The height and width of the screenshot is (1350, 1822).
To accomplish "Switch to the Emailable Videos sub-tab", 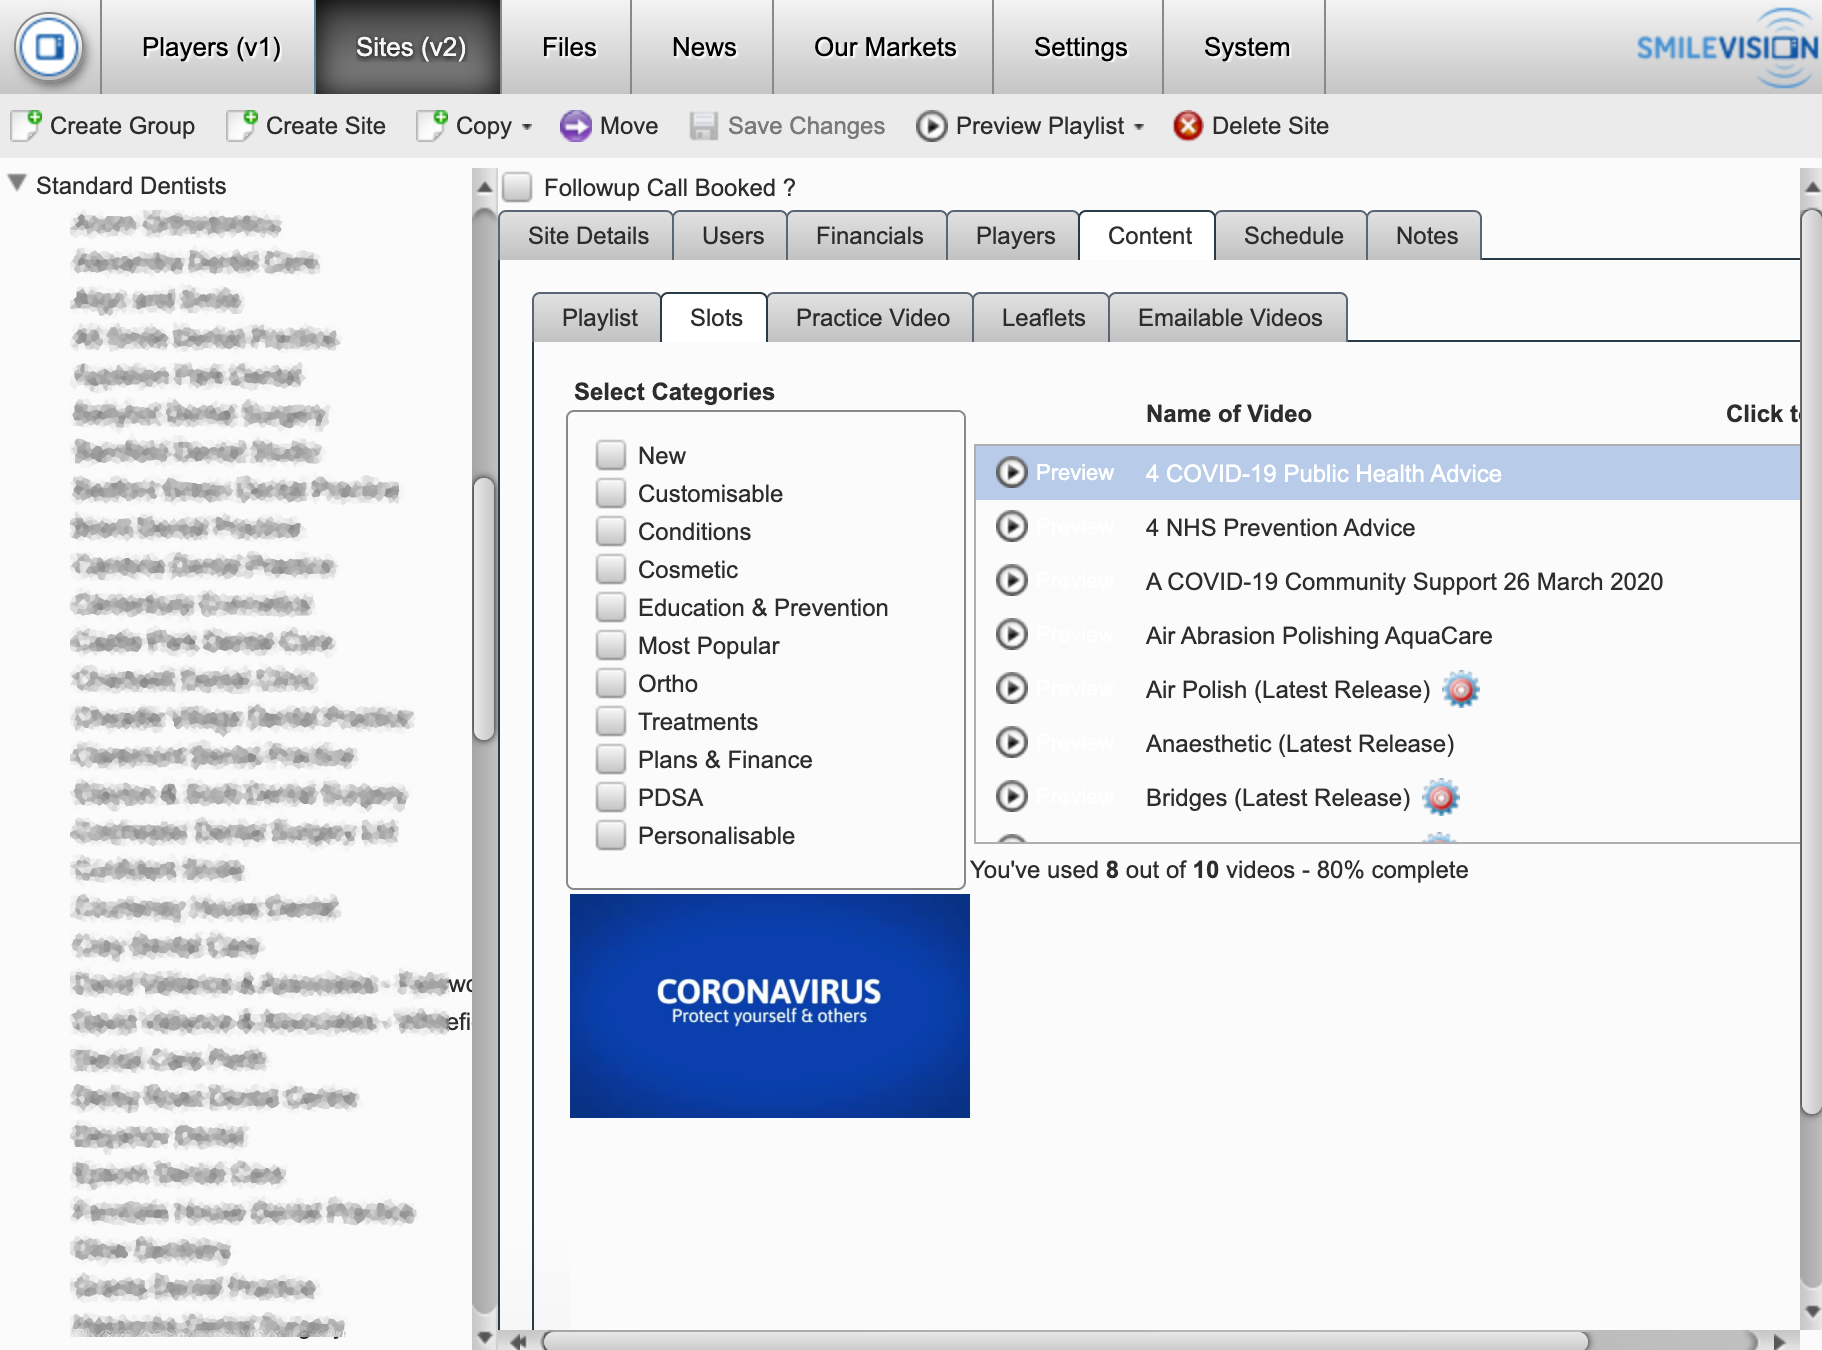I will 1230,318.
